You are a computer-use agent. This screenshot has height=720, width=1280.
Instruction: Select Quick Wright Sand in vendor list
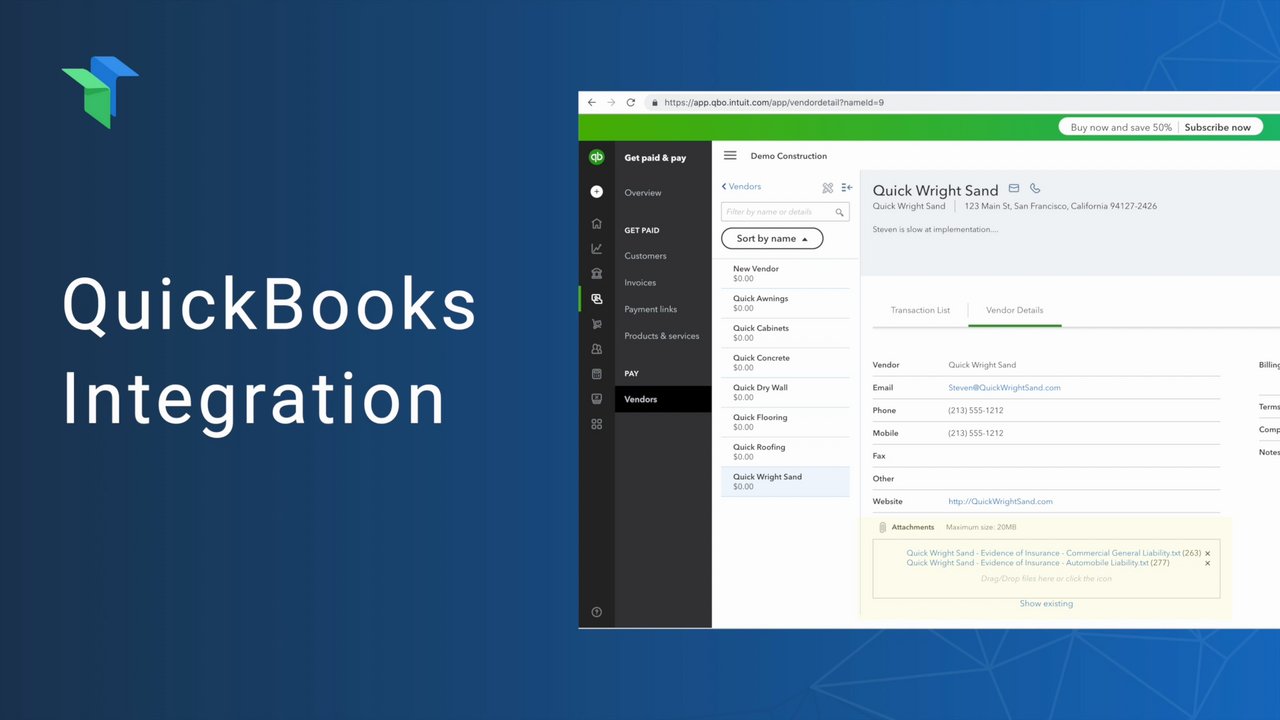point(786,481)
